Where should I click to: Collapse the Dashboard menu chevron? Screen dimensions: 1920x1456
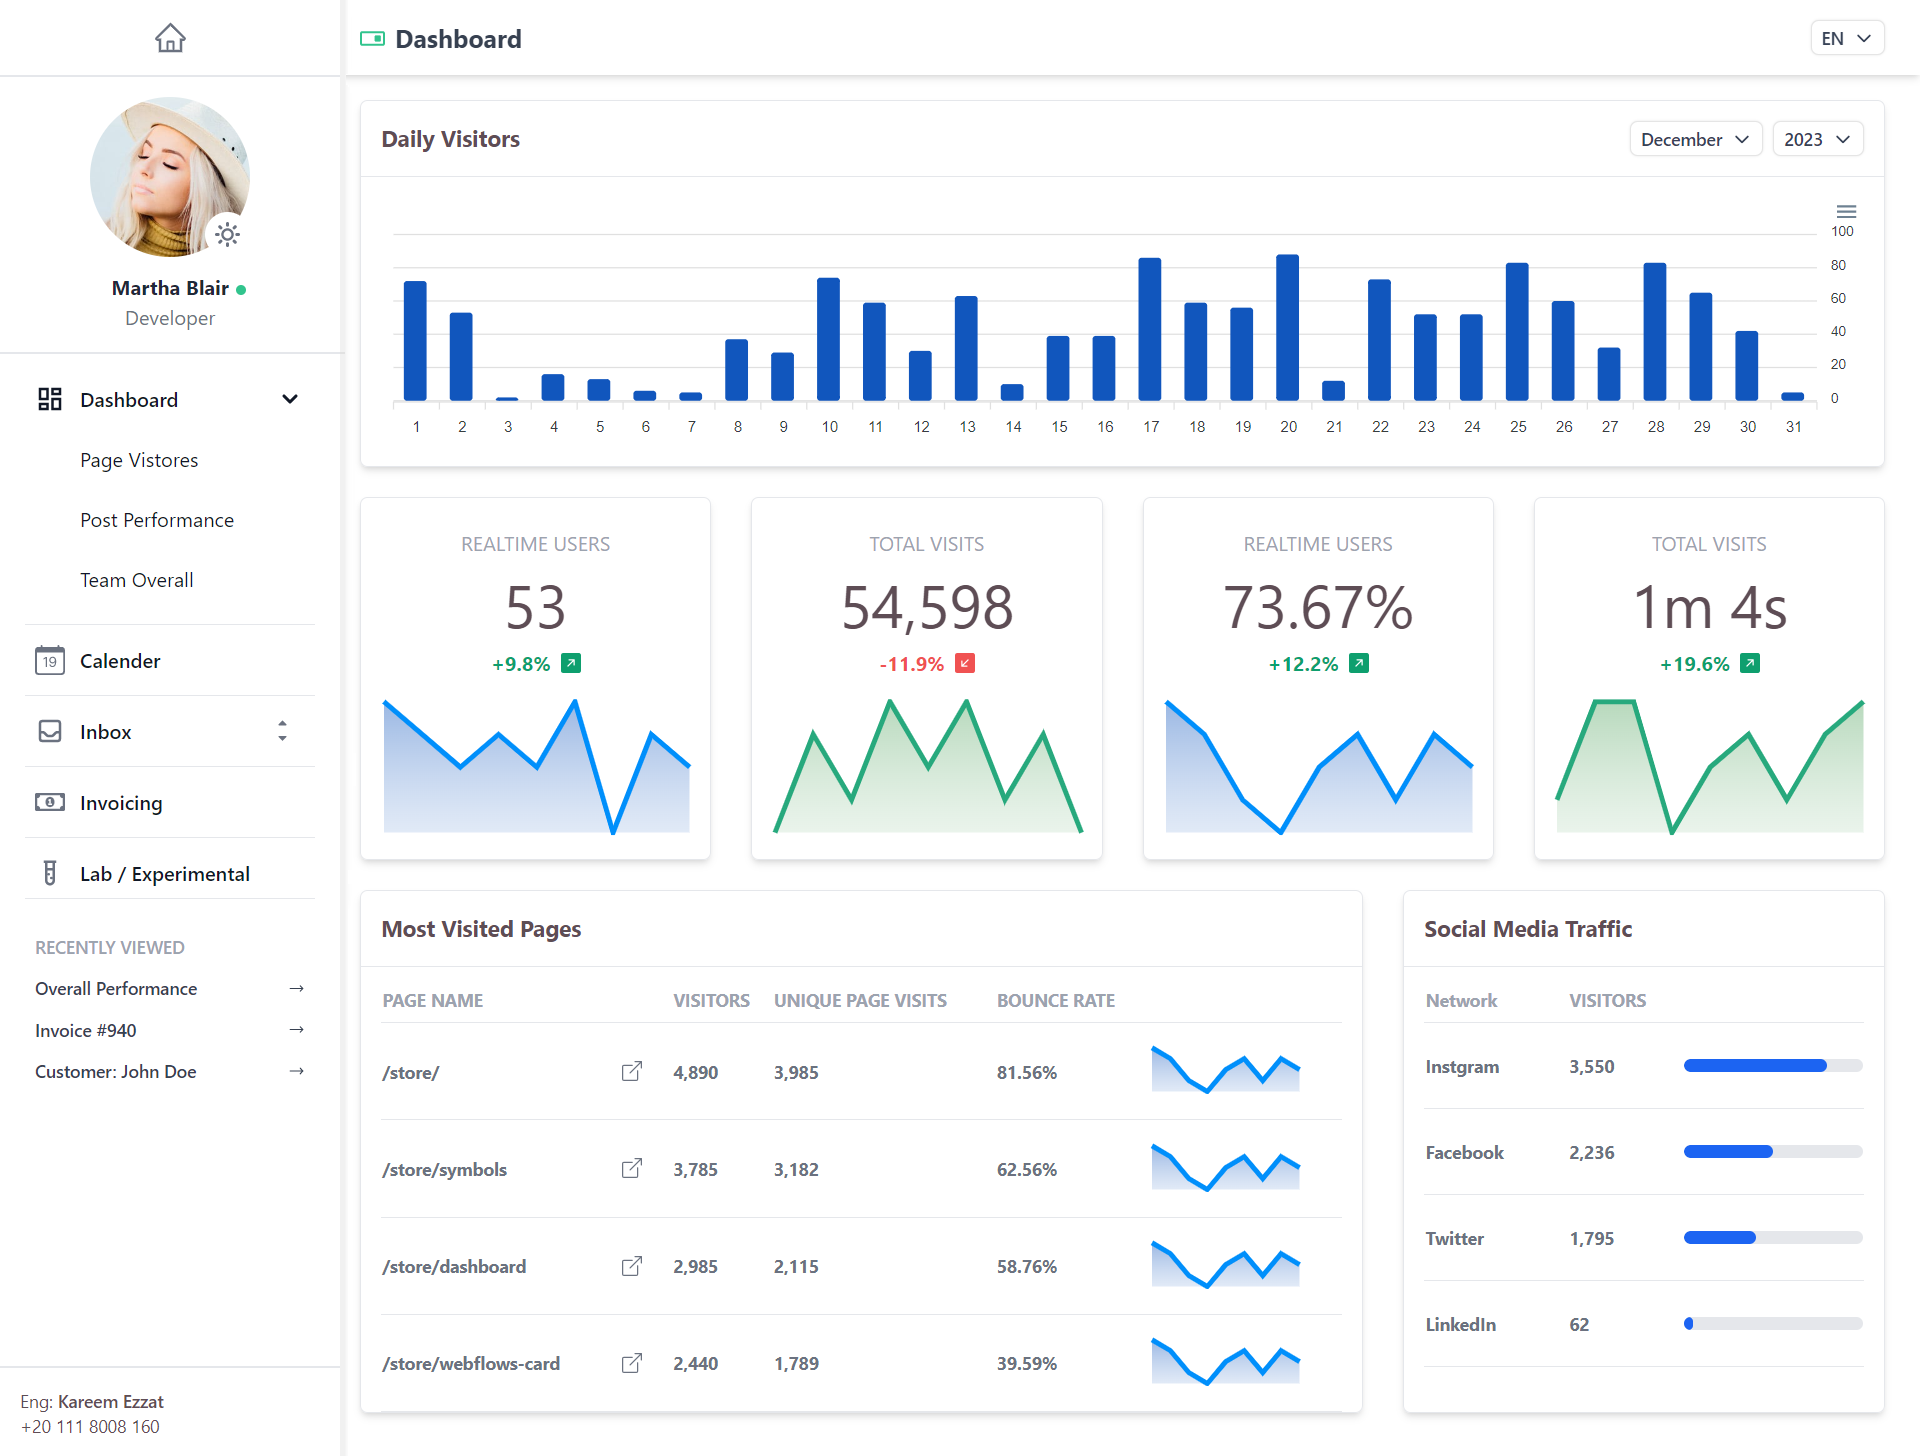[290, 399]
